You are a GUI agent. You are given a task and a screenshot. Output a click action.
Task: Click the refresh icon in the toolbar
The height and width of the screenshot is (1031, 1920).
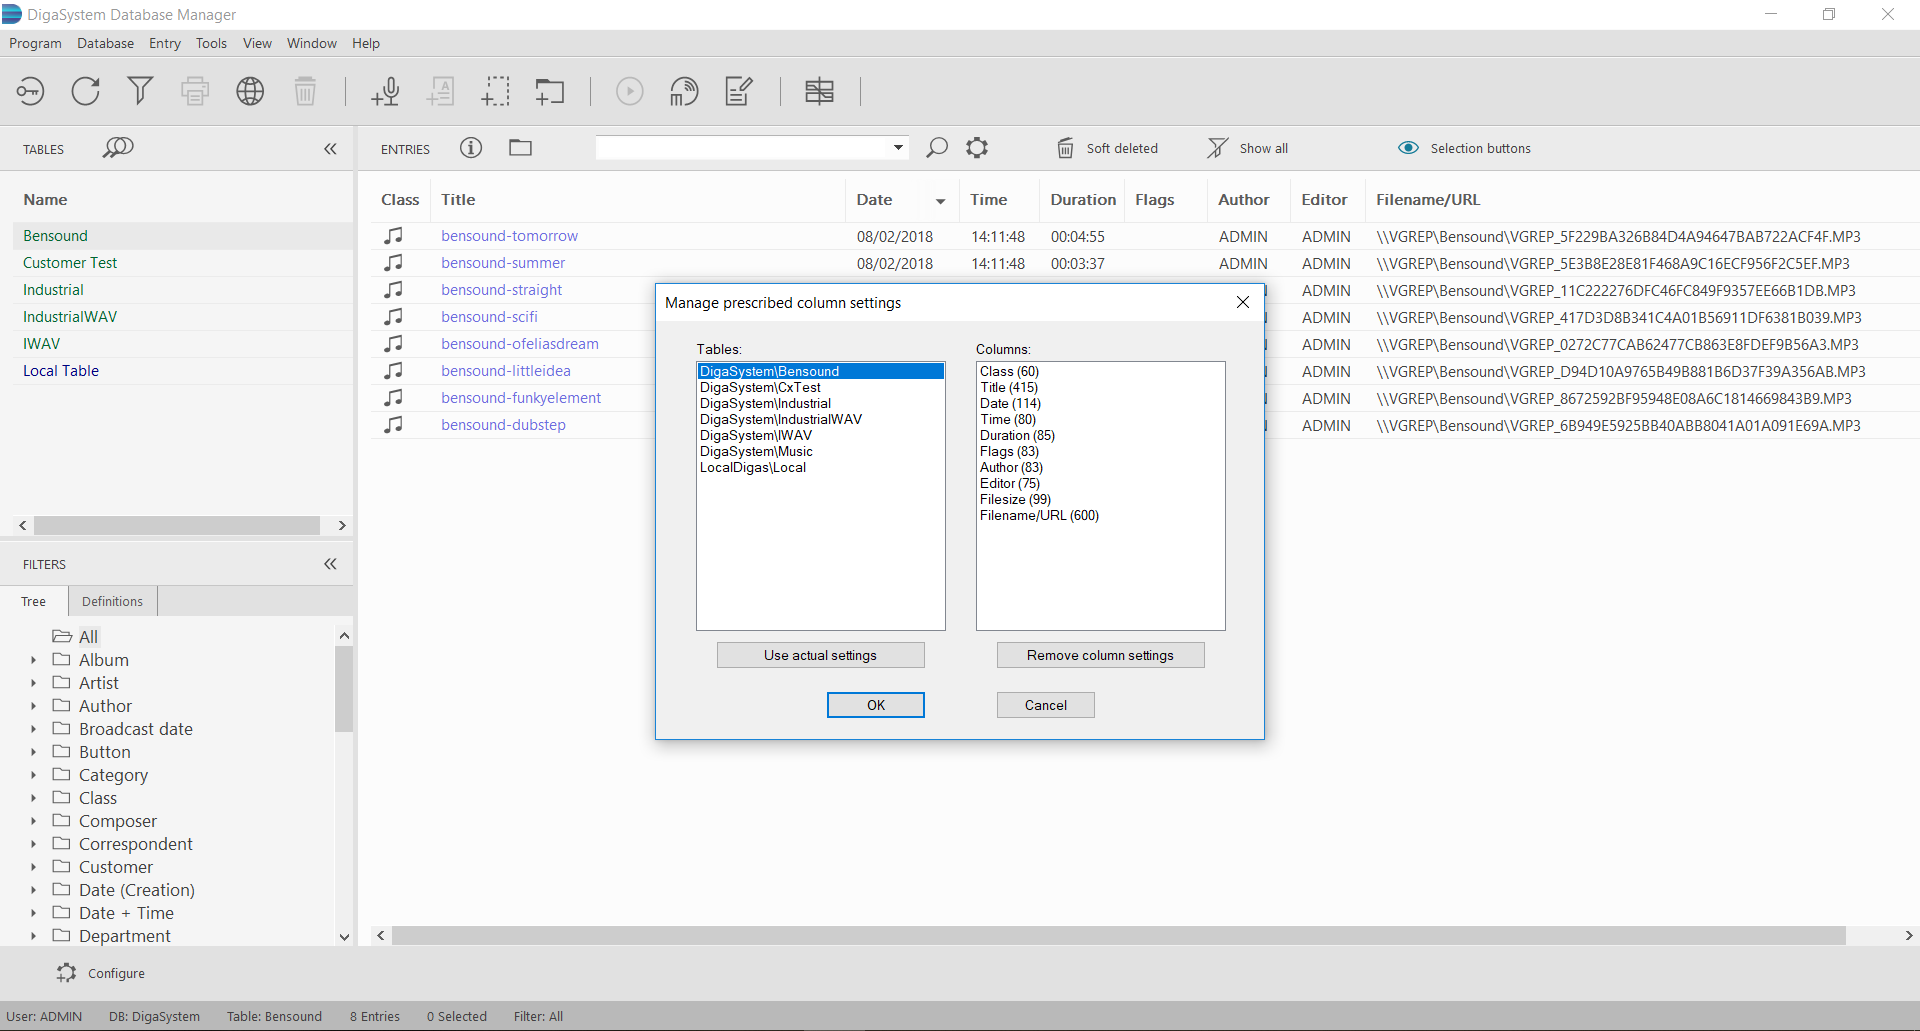[x=86, y=91]
